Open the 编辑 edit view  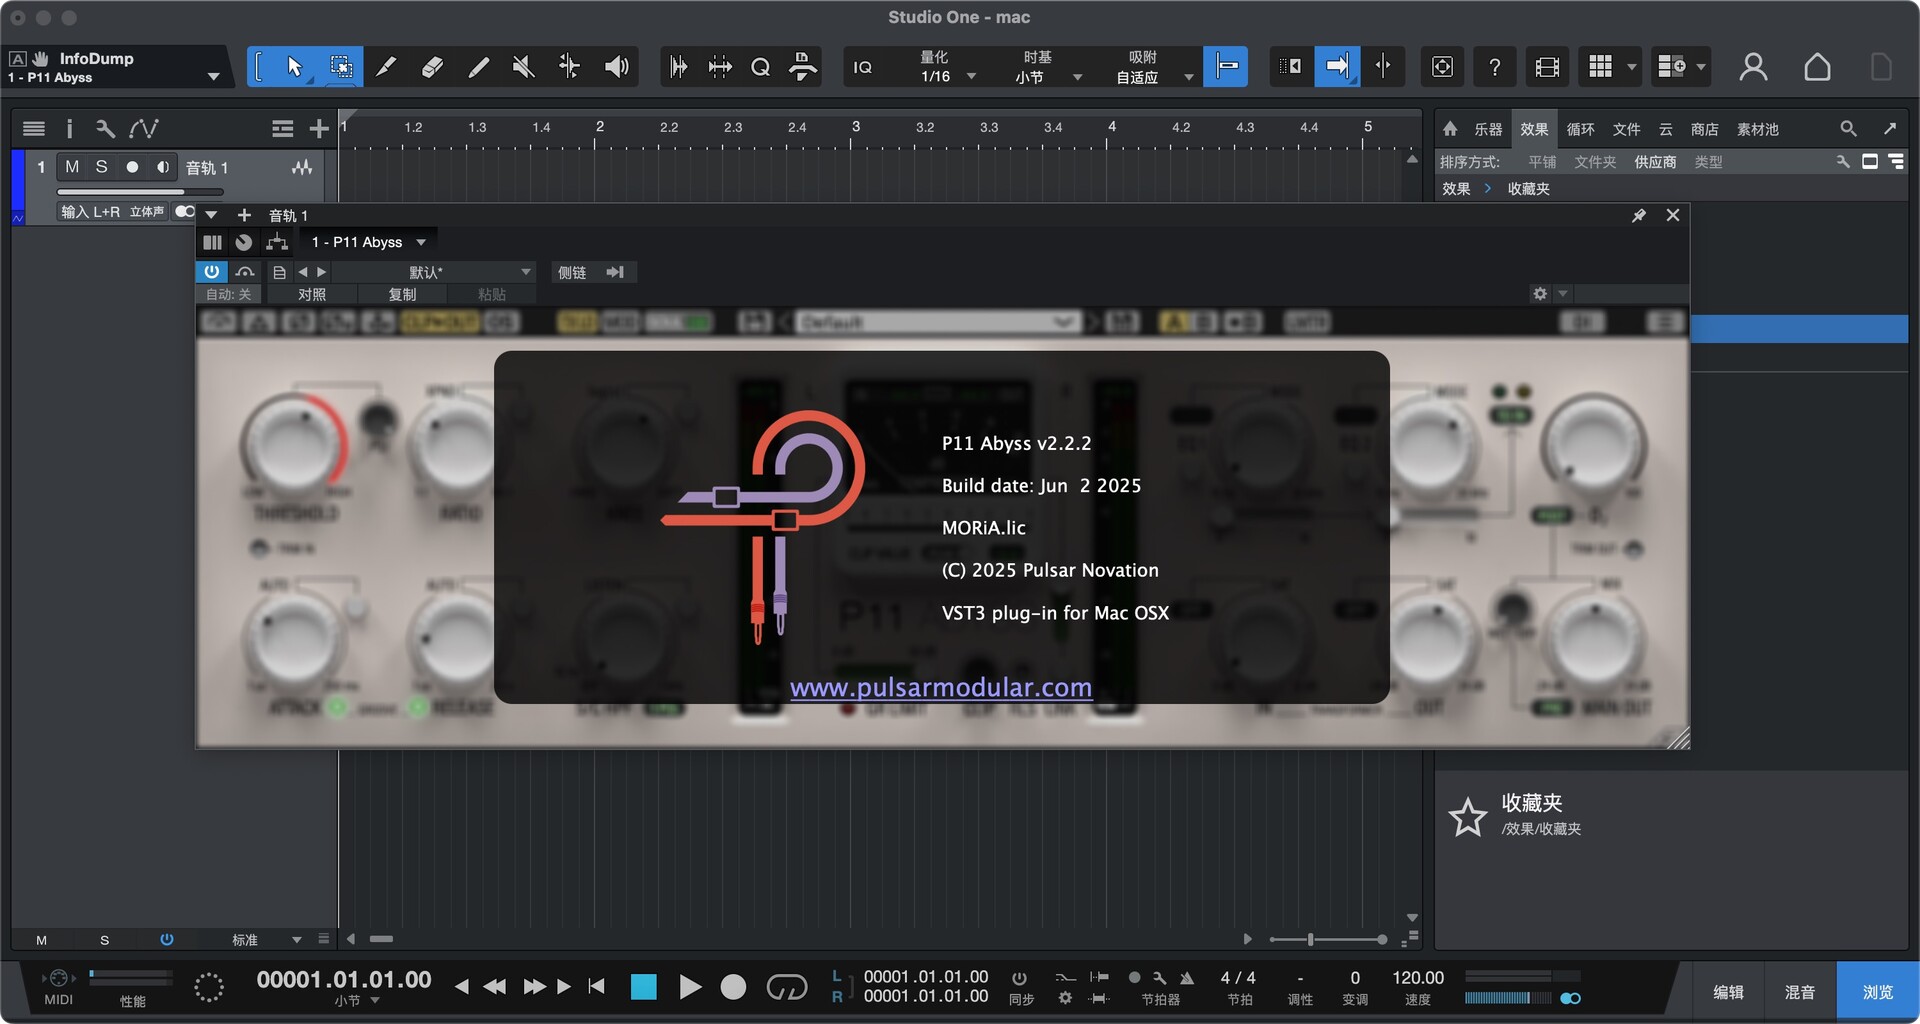click(x=1728, y=992)
